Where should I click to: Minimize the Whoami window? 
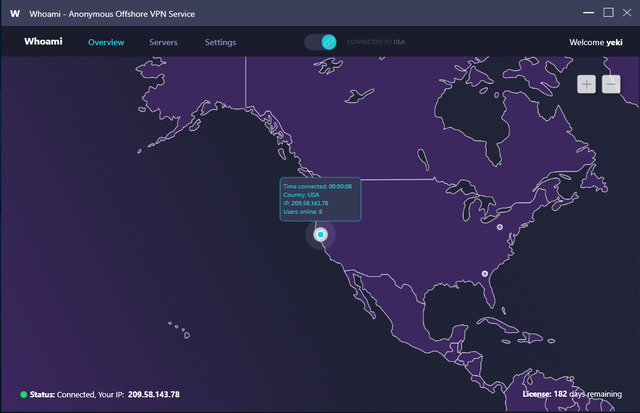tap(588, 13)
